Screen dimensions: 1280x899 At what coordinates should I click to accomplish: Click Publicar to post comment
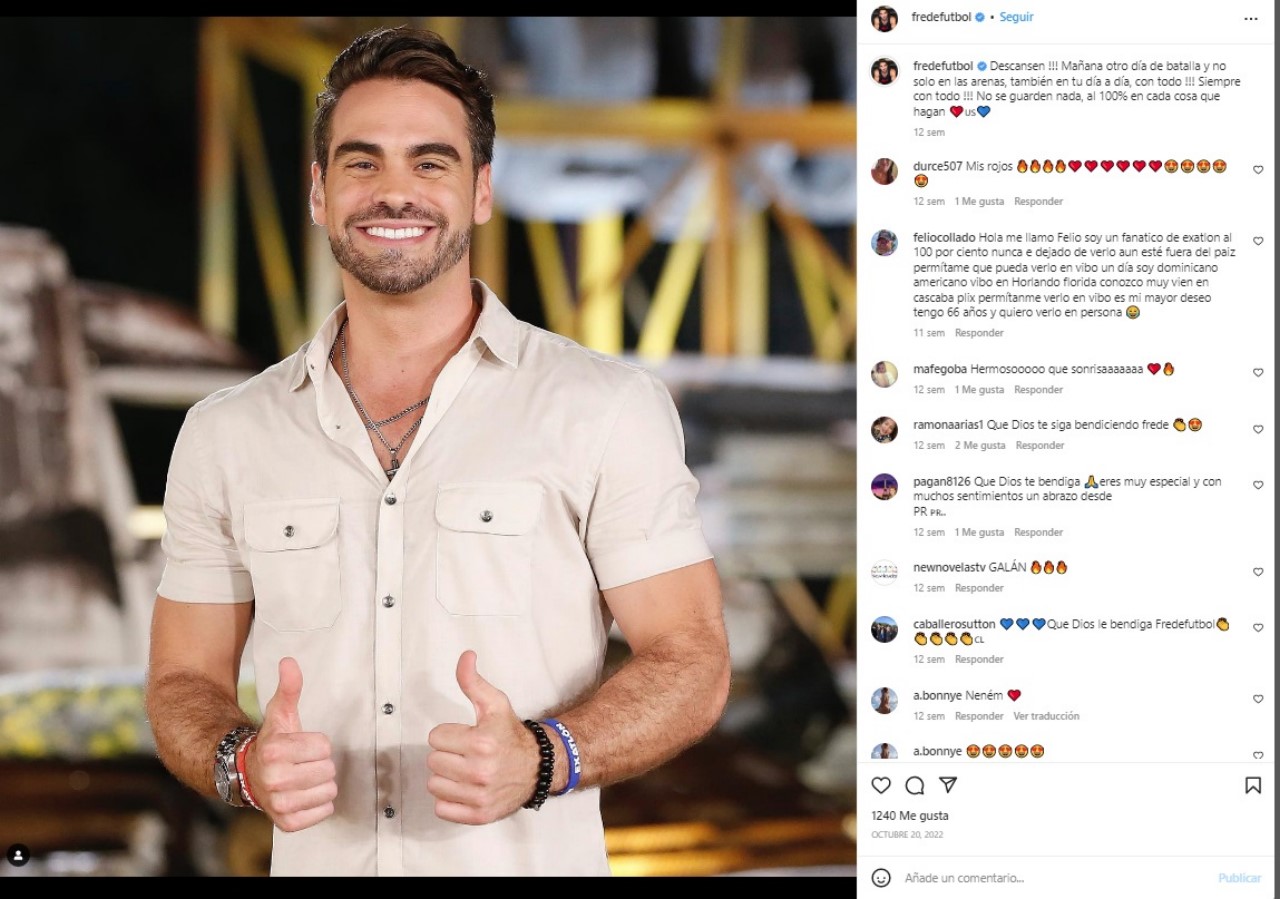tap(1239, 878)
